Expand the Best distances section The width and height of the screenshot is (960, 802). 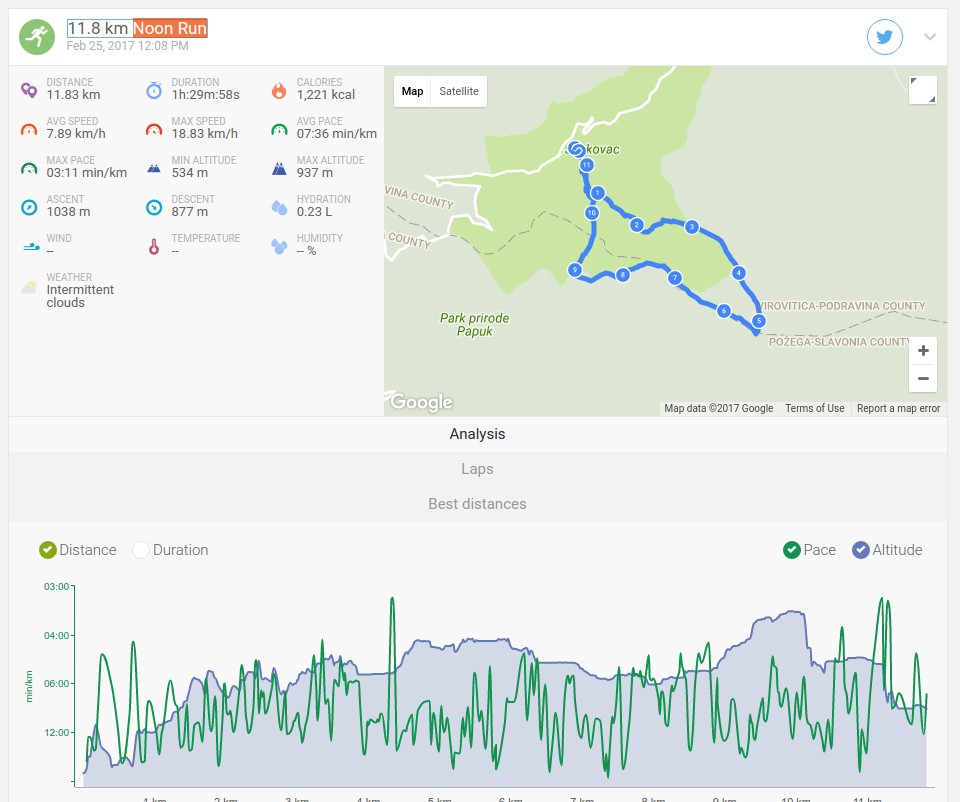click(x=478, y=504)
